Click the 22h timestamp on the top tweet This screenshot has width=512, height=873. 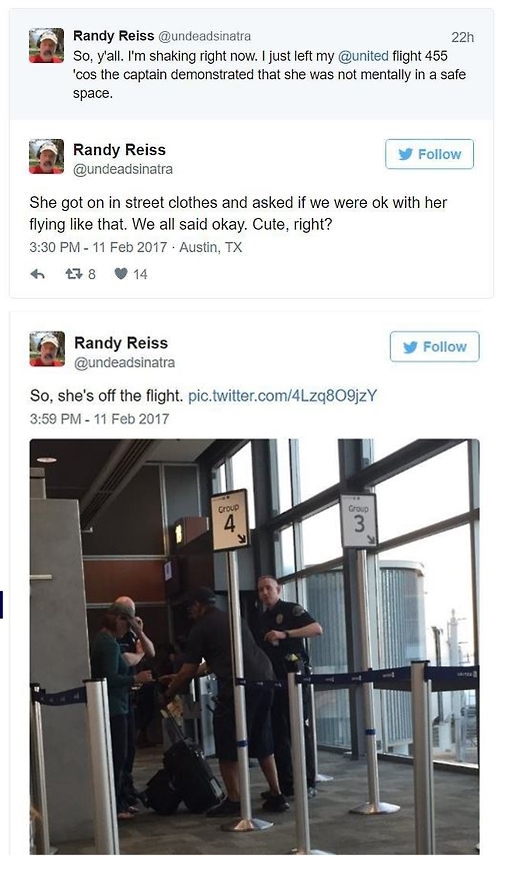[462, 37]
